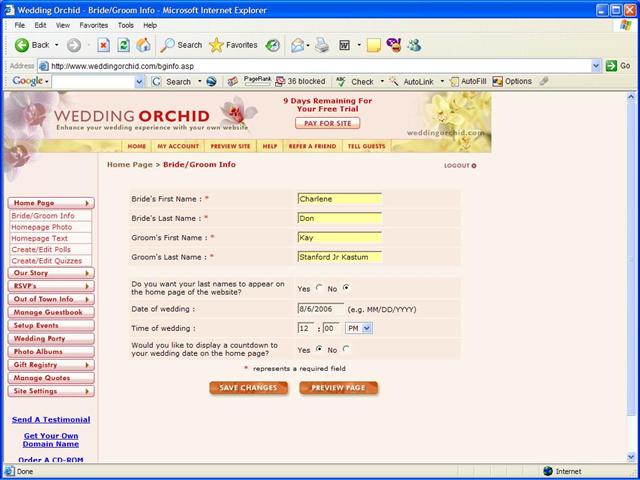The image size is (640, 480).
Task: Open the Help menu in menu bar
Action: click(x=150, y=25)
